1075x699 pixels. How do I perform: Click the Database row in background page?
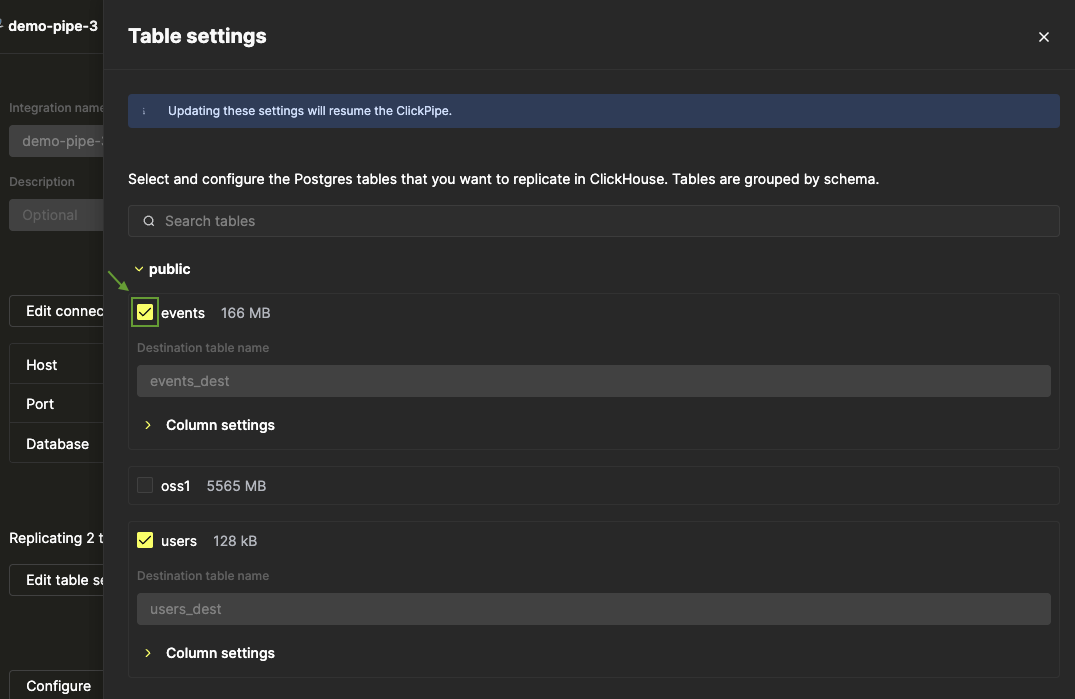(x=56, y=443)
